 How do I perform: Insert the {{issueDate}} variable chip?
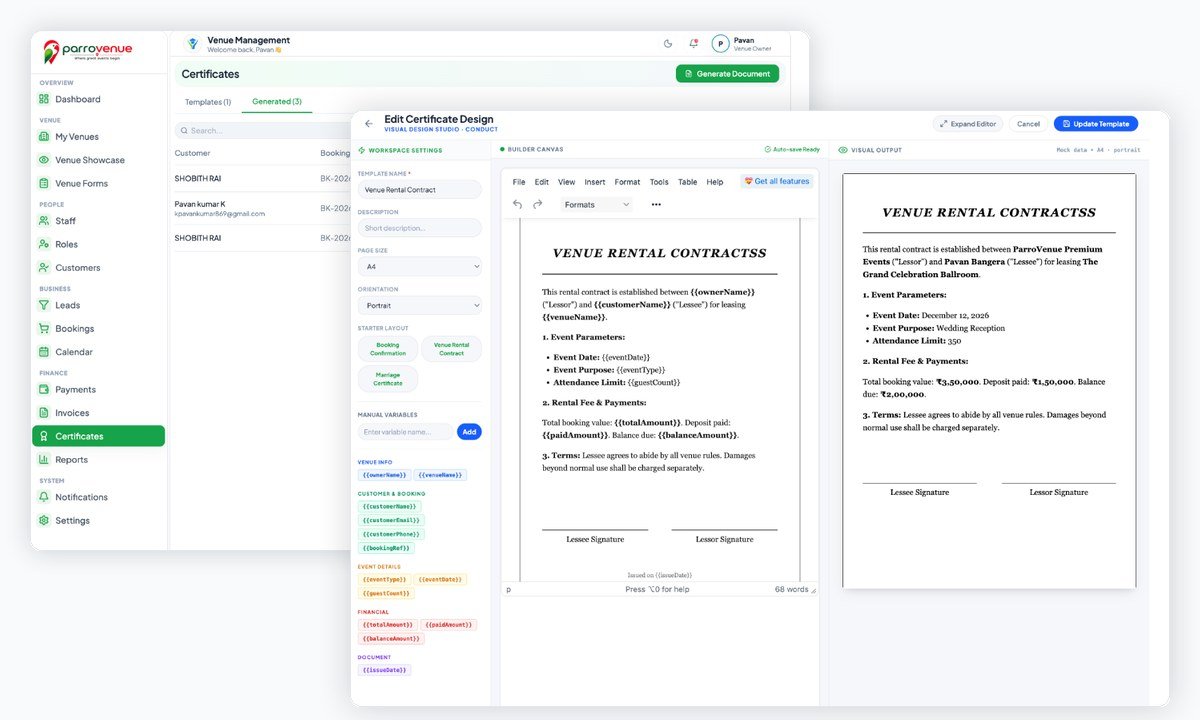click(x=384, y=670)
